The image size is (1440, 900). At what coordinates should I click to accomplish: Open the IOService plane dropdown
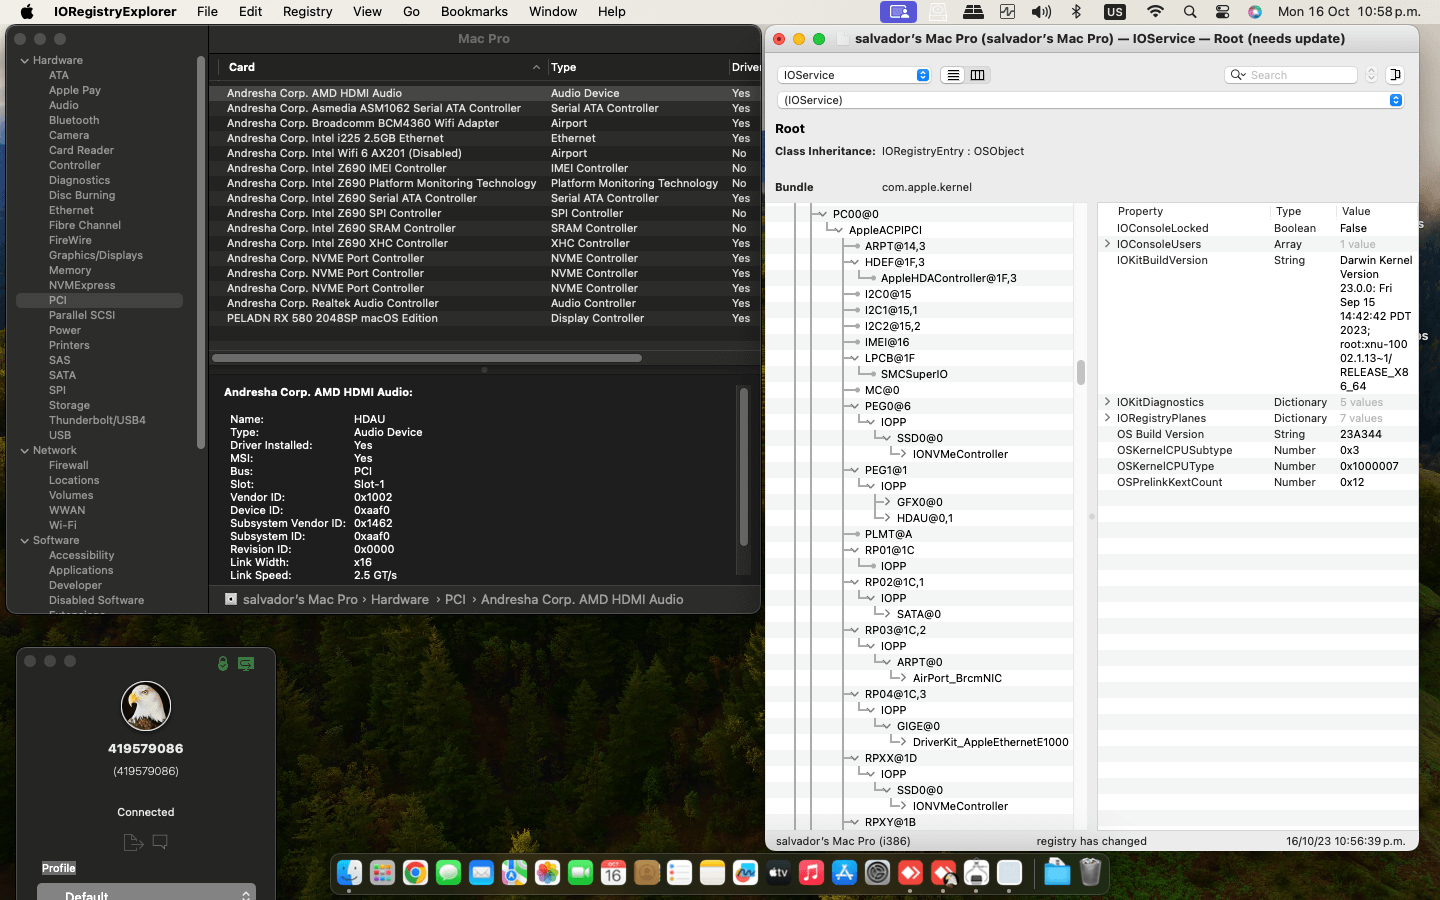855,75
